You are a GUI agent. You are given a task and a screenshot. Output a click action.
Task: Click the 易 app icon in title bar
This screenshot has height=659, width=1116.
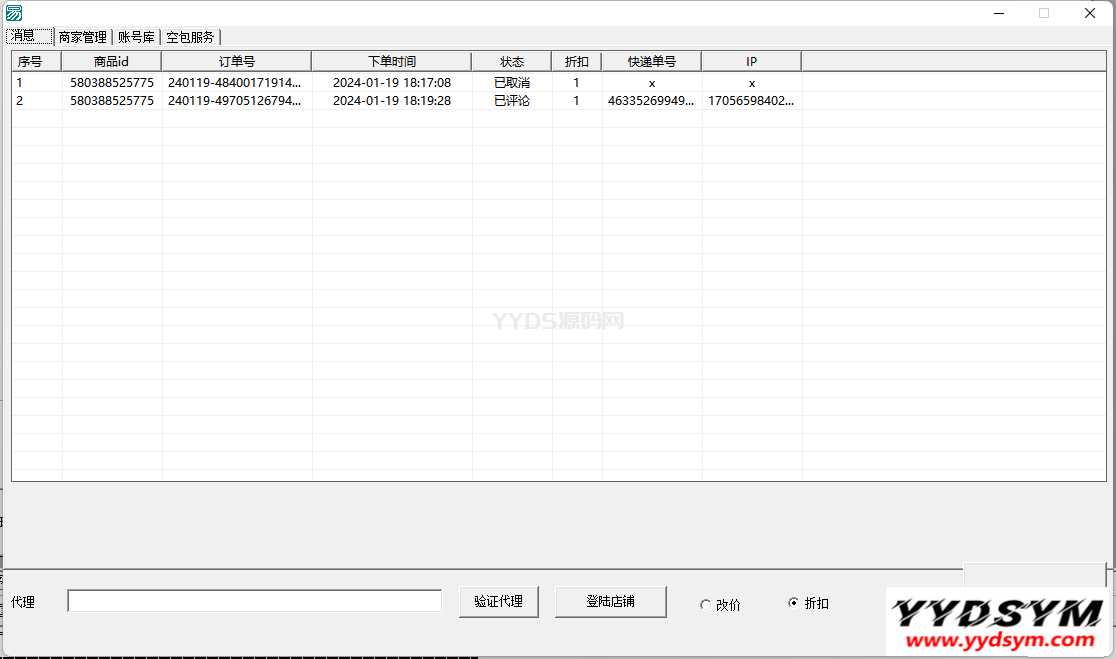click(x=12, y=13)
